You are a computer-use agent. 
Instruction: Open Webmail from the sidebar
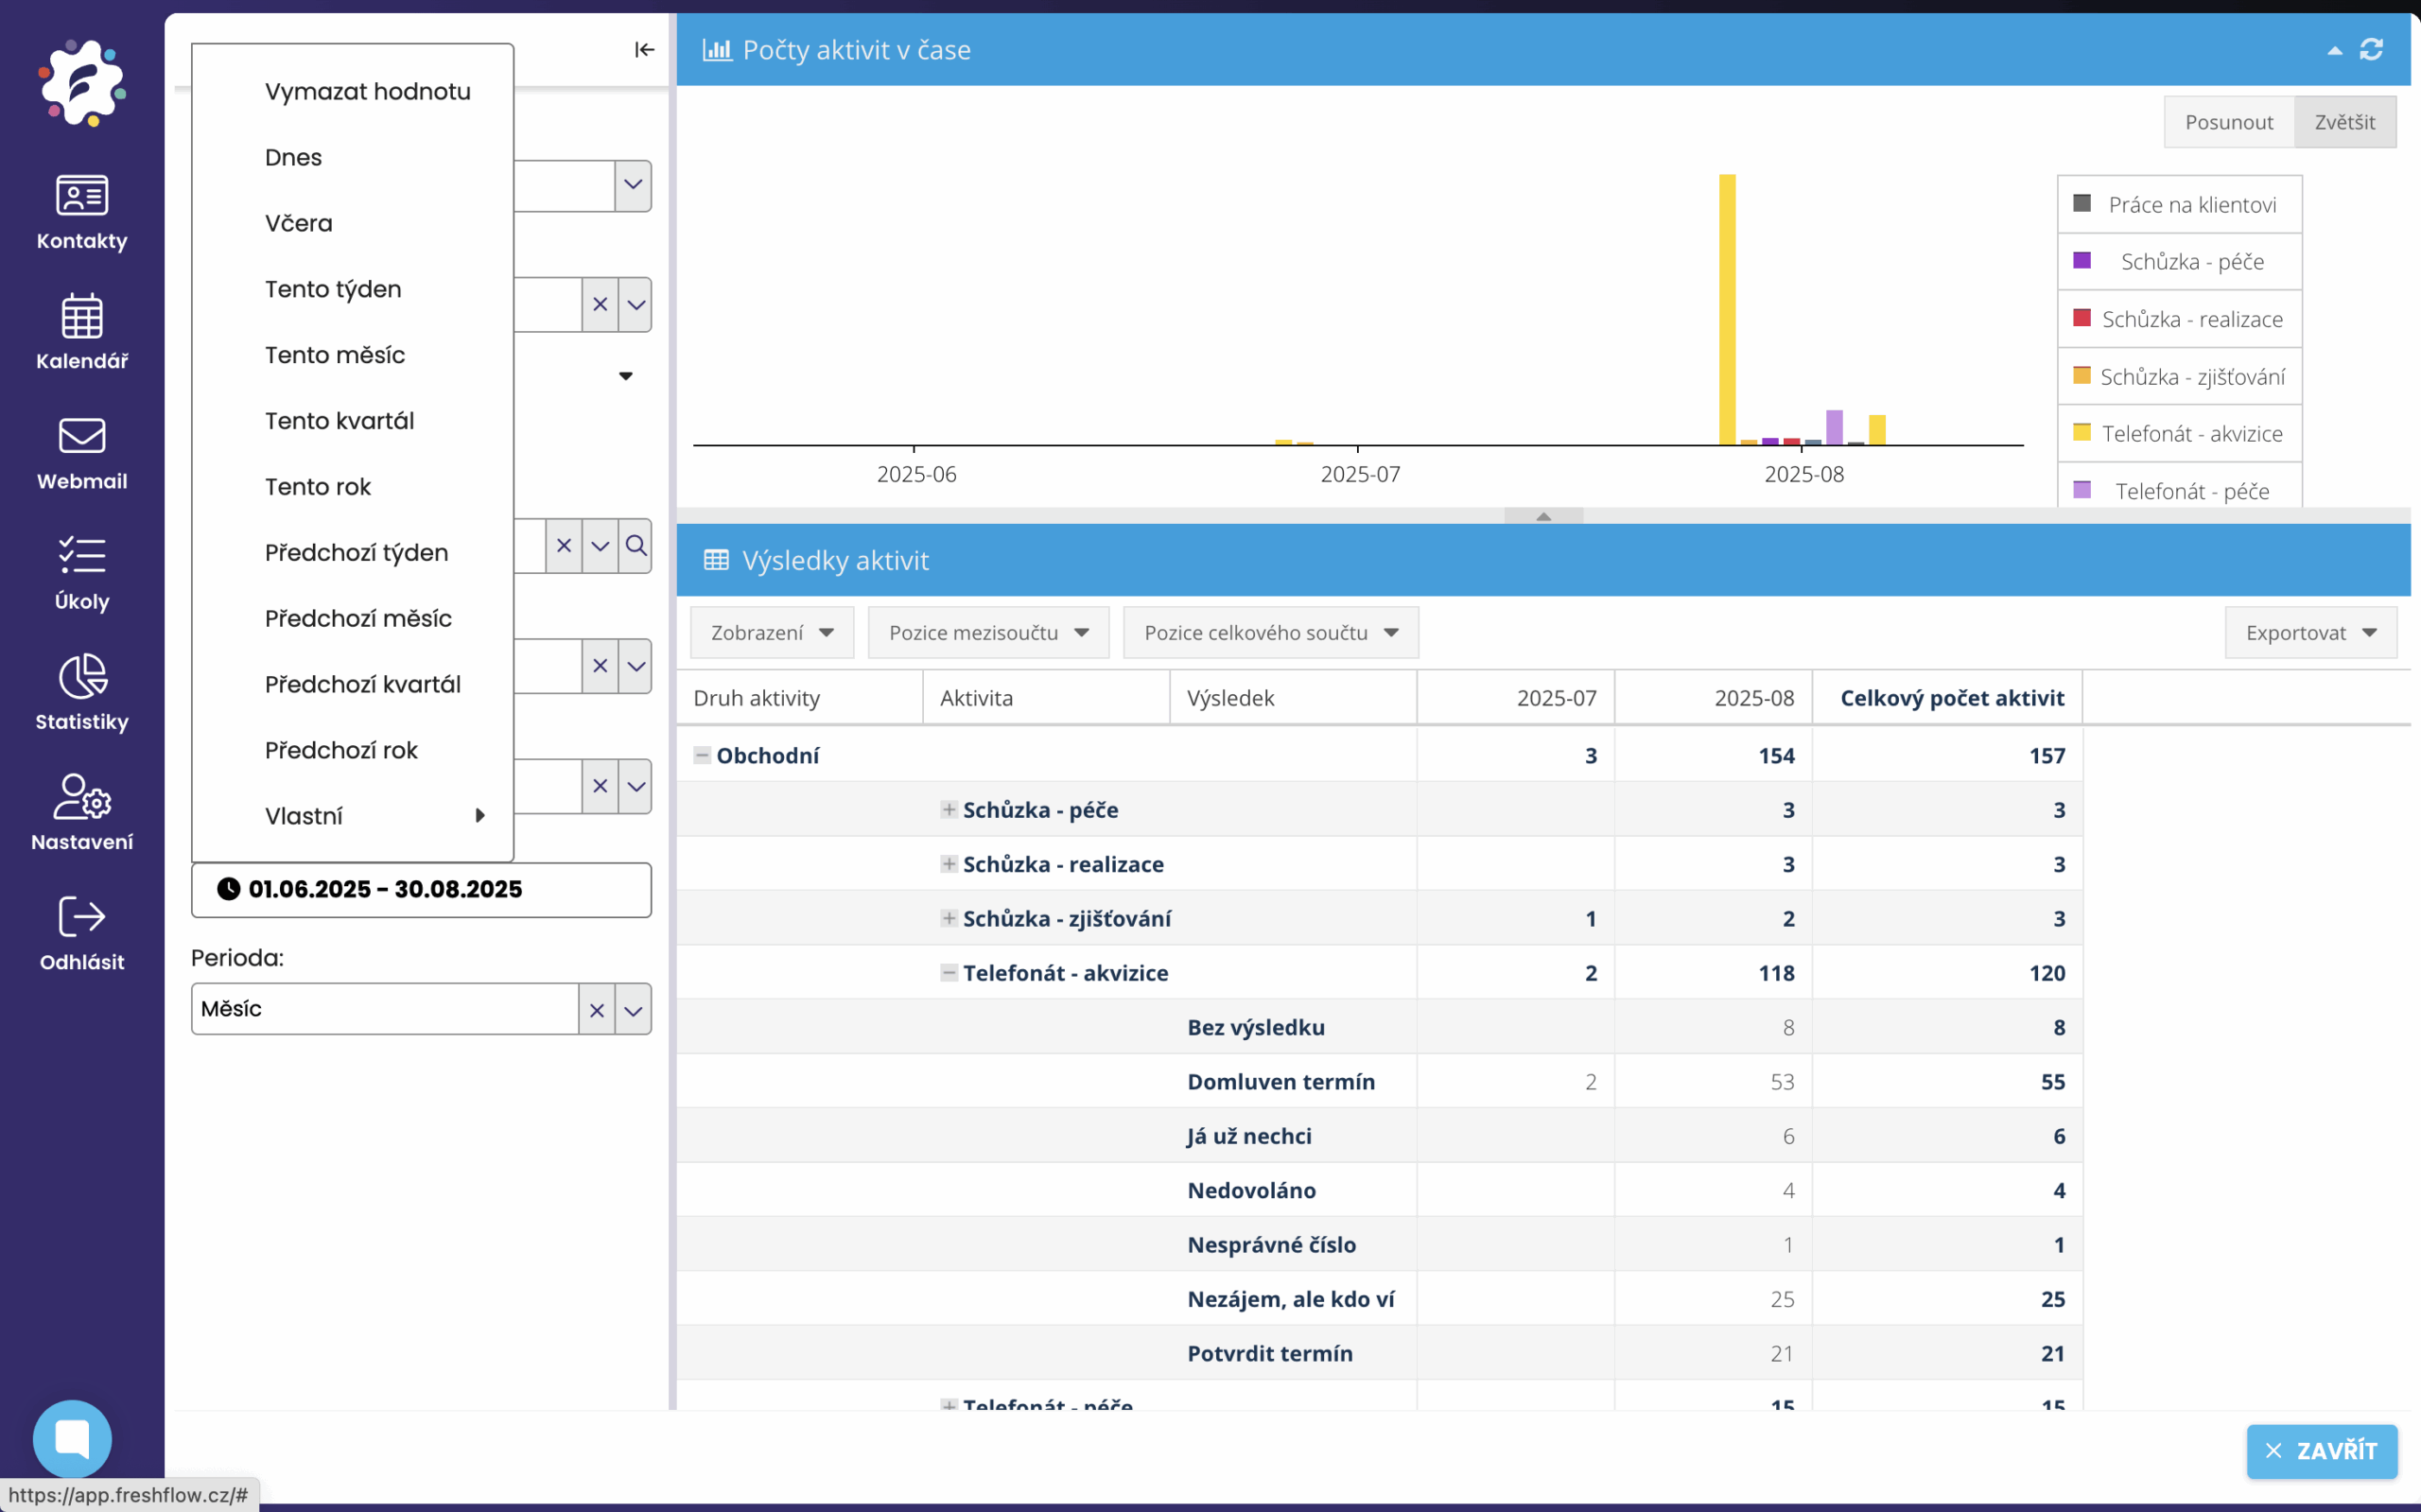(x=82, y=436)
